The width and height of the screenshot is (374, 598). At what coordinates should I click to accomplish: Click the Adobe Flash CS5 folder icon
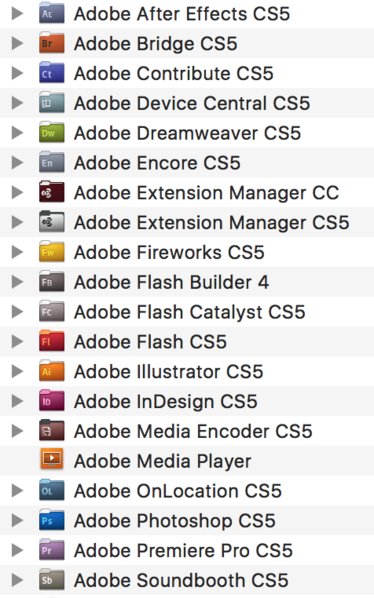(52, 341)
